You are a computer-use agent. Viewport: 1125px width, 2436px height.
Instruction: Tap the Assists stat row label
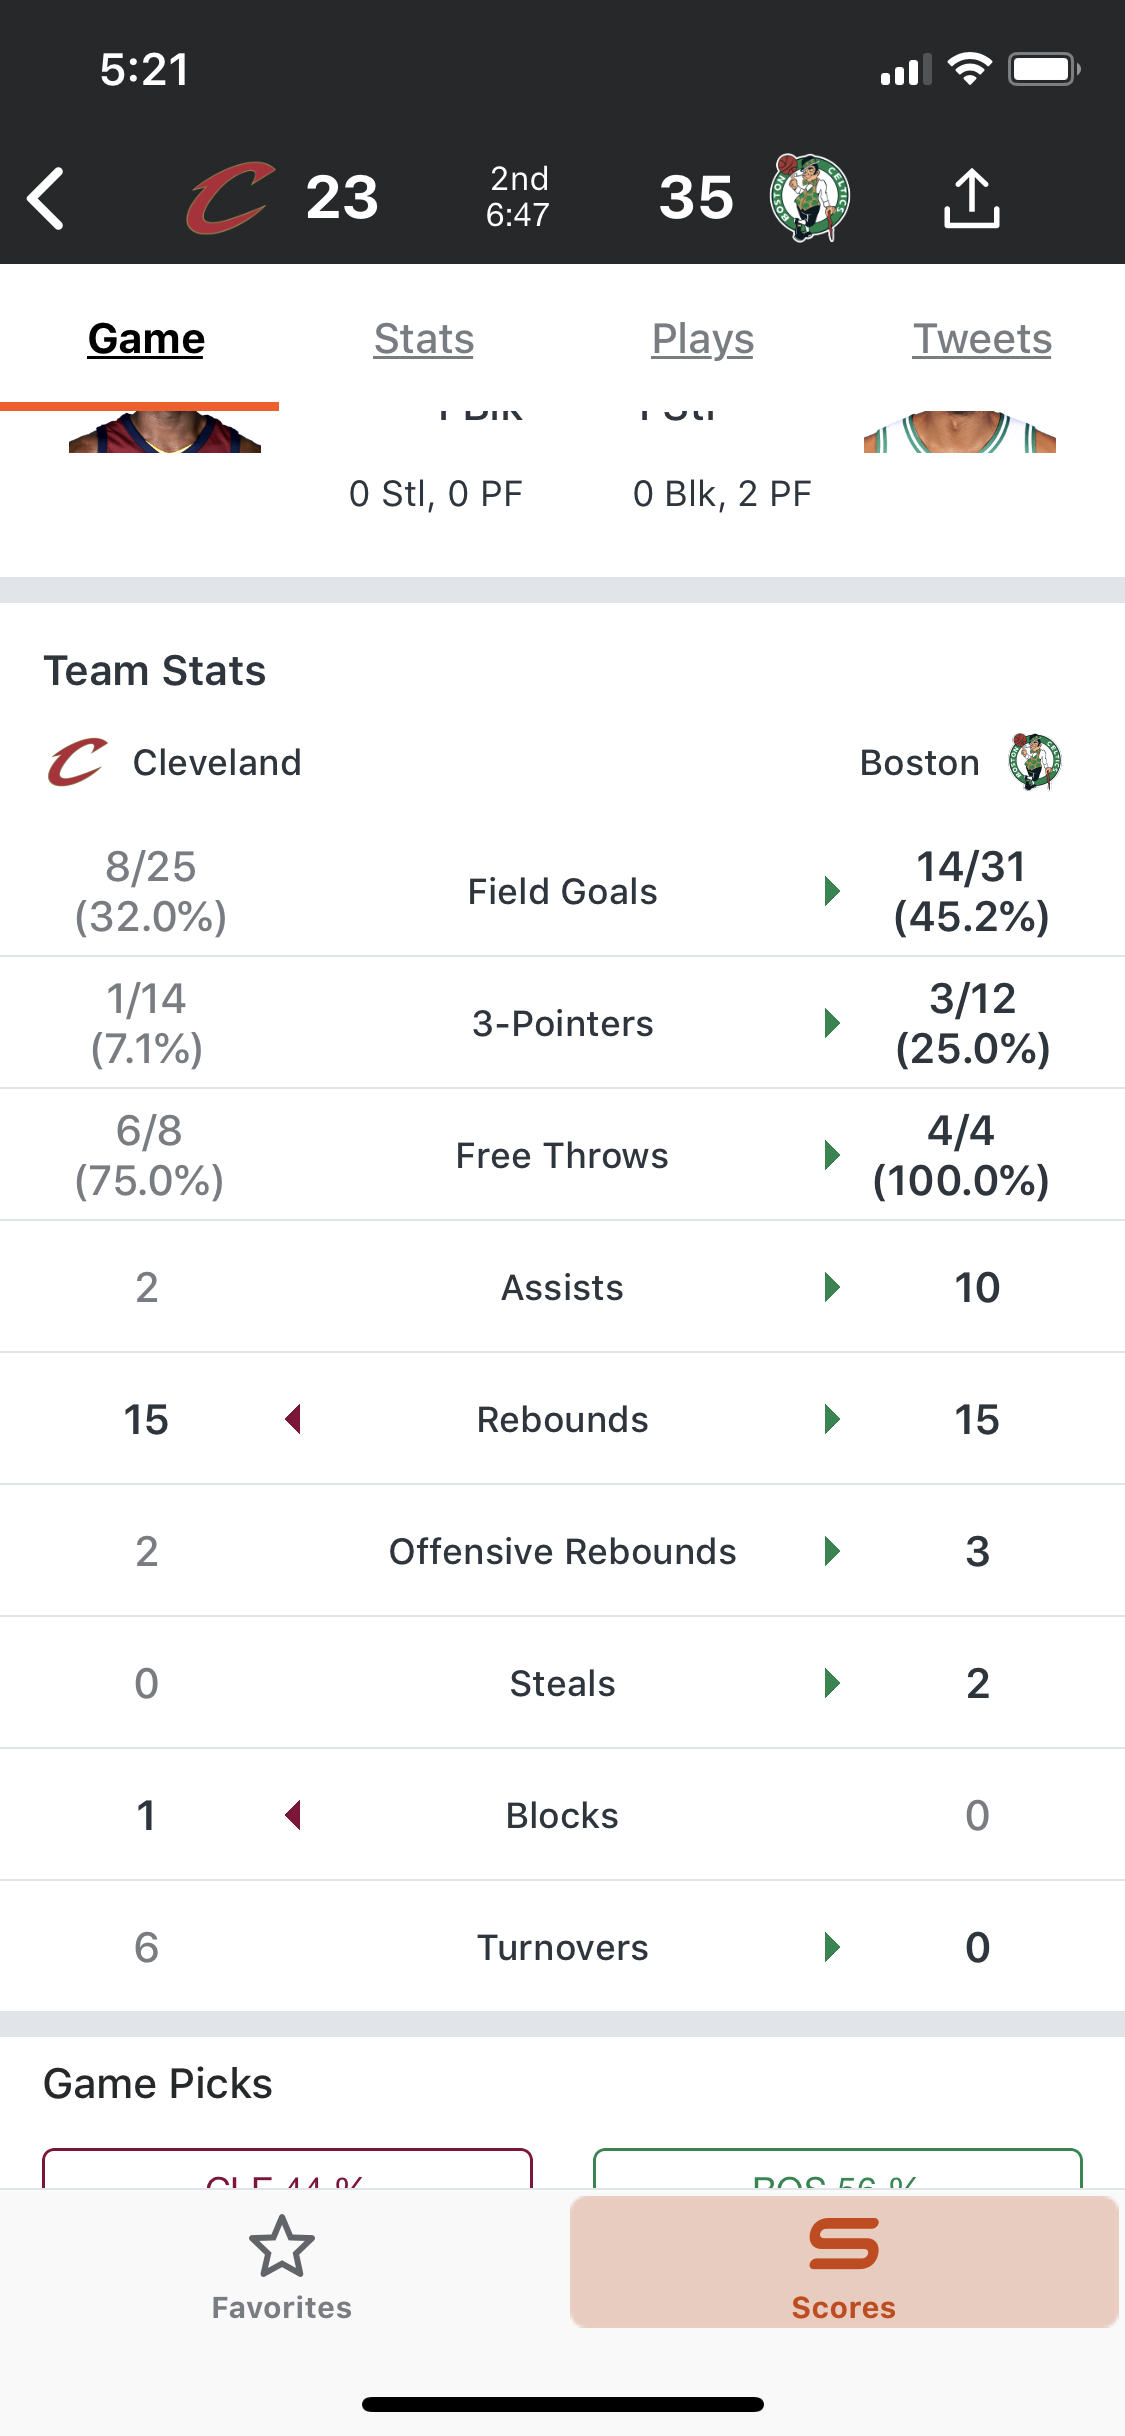562,1287
